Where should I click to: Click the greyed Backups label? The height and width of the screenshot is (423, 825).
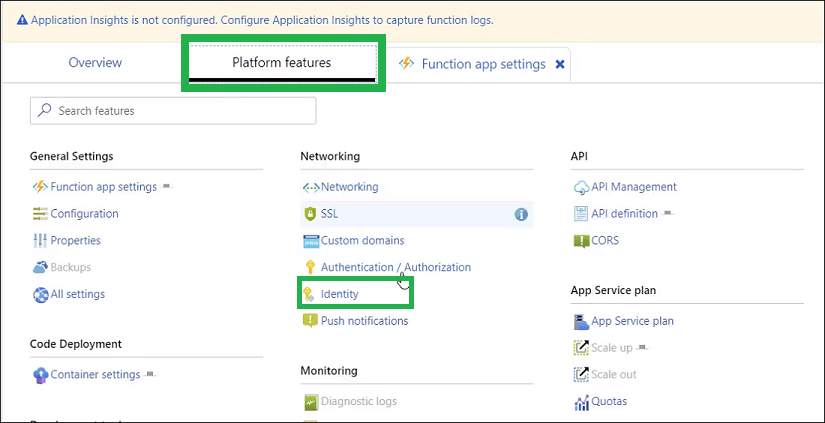tap(71, 267)
